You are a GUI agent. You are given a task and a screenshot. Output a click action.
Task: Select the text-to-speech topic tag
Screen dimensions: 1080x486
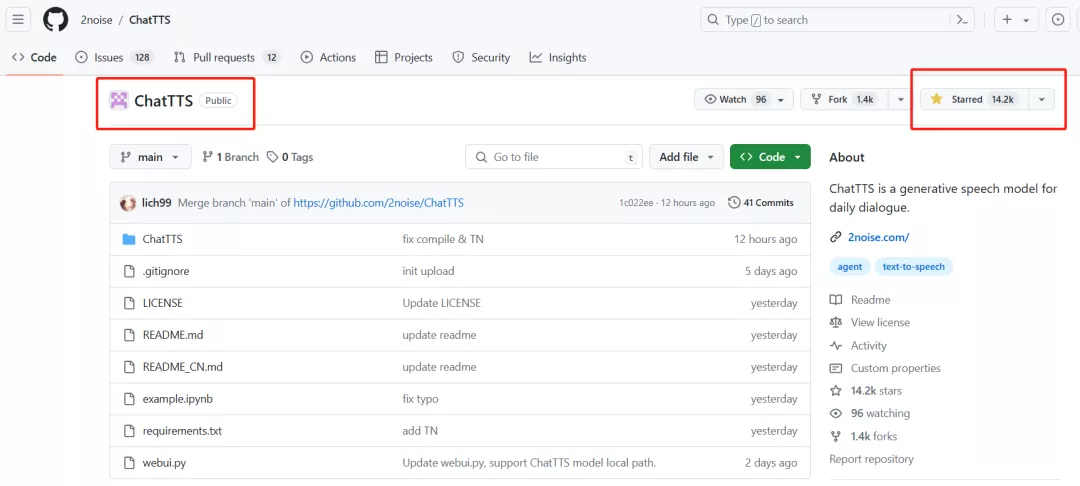click(x=913, y=267)
